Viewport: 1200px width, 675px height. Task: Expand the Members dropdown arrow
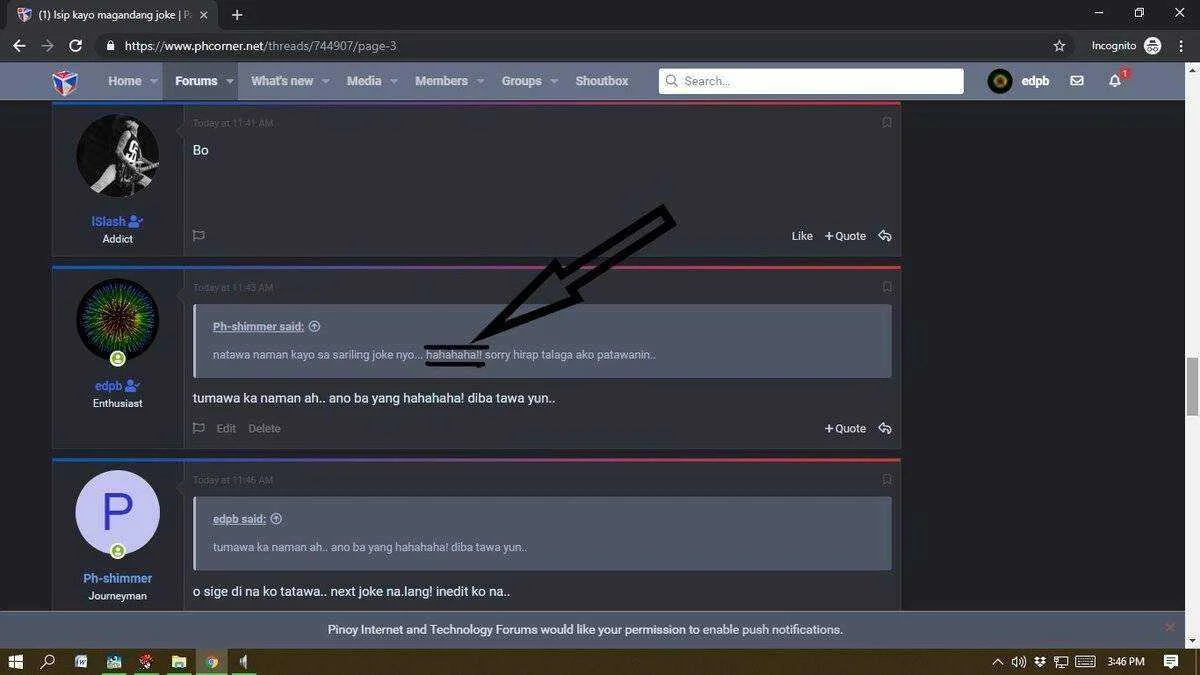click(480, 81)
